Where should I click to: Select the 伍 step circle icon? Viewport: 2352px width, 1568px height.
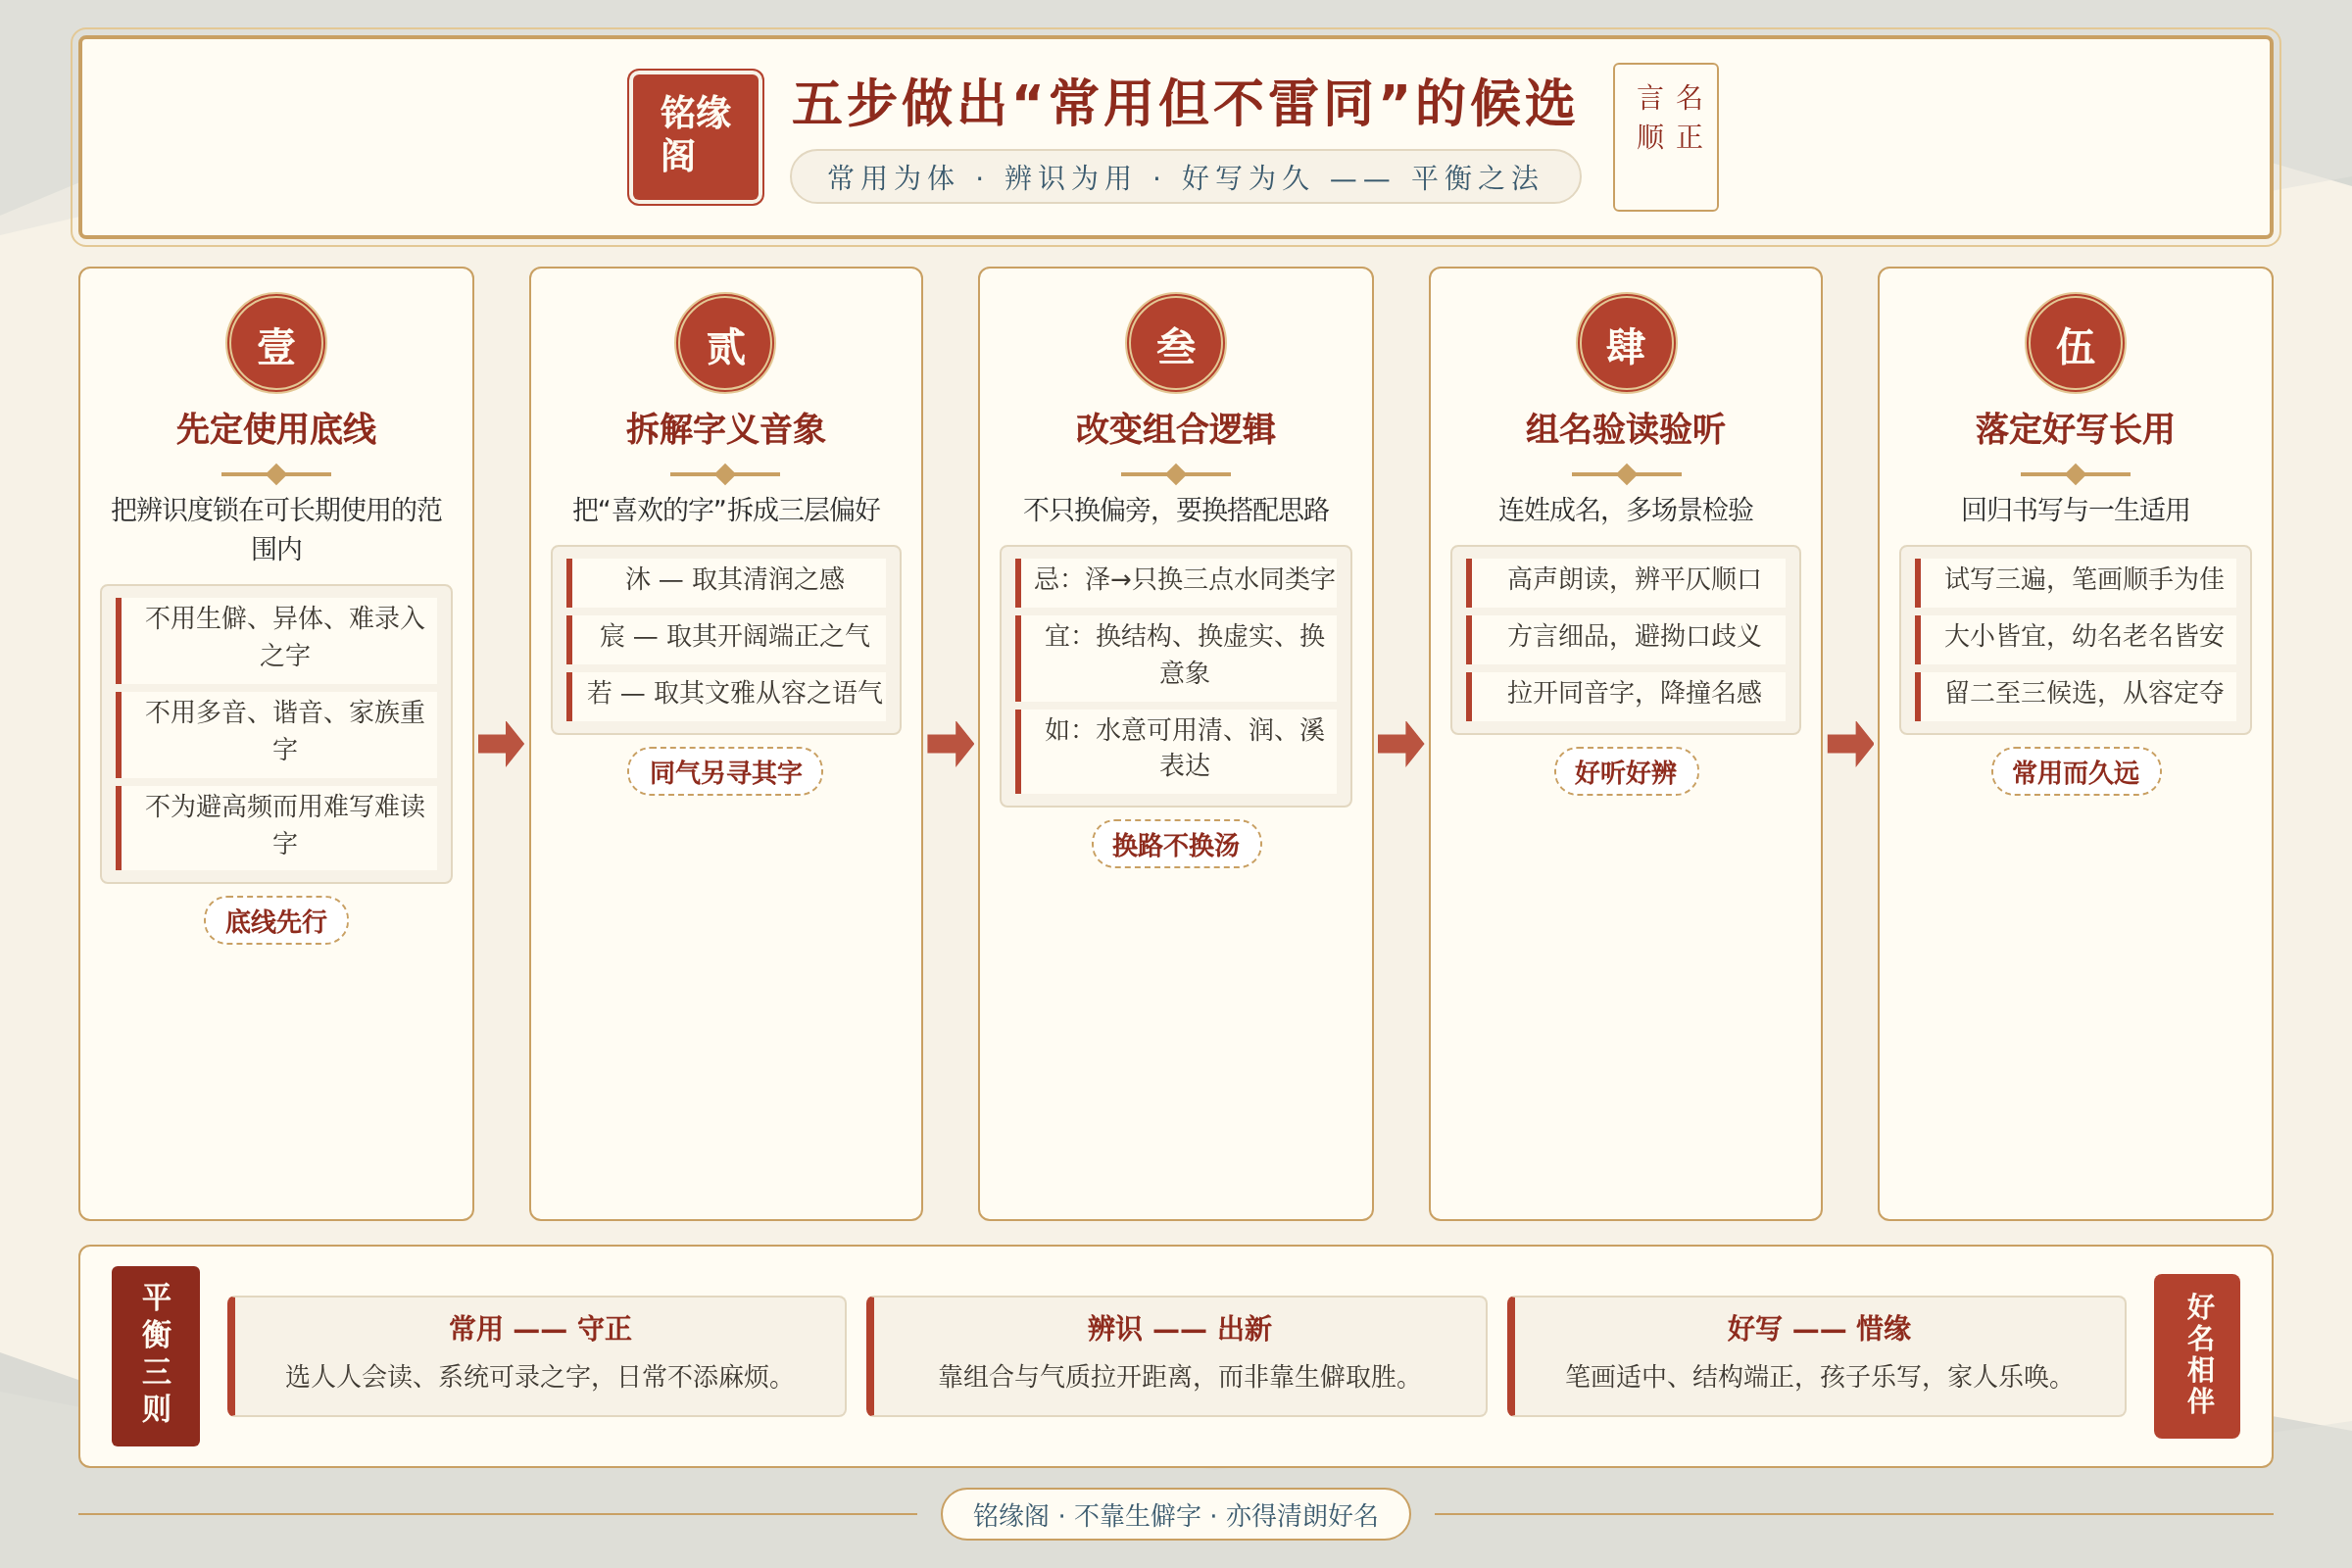pos(2075,343)
